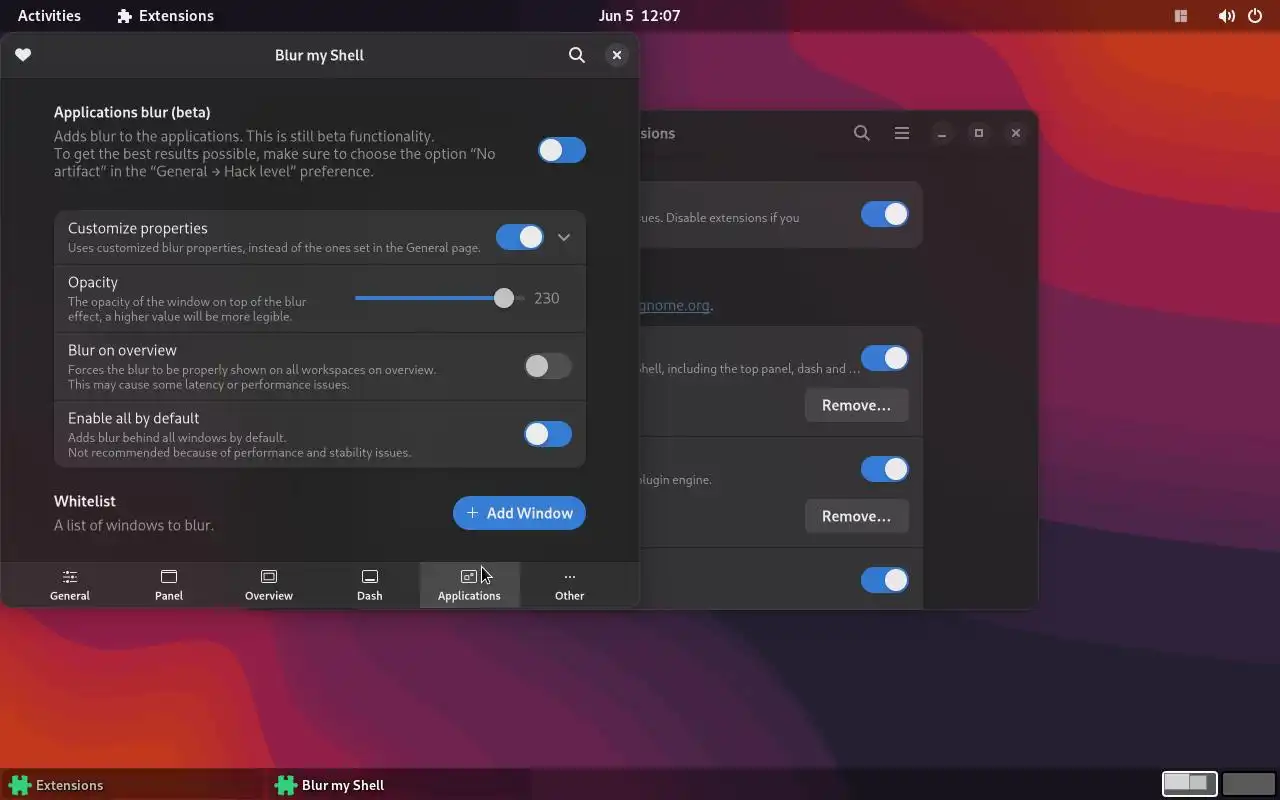Open the gnome.org link in Extensions window
Viewport: 1280px width, 800px height.
(x=675, y=305)
